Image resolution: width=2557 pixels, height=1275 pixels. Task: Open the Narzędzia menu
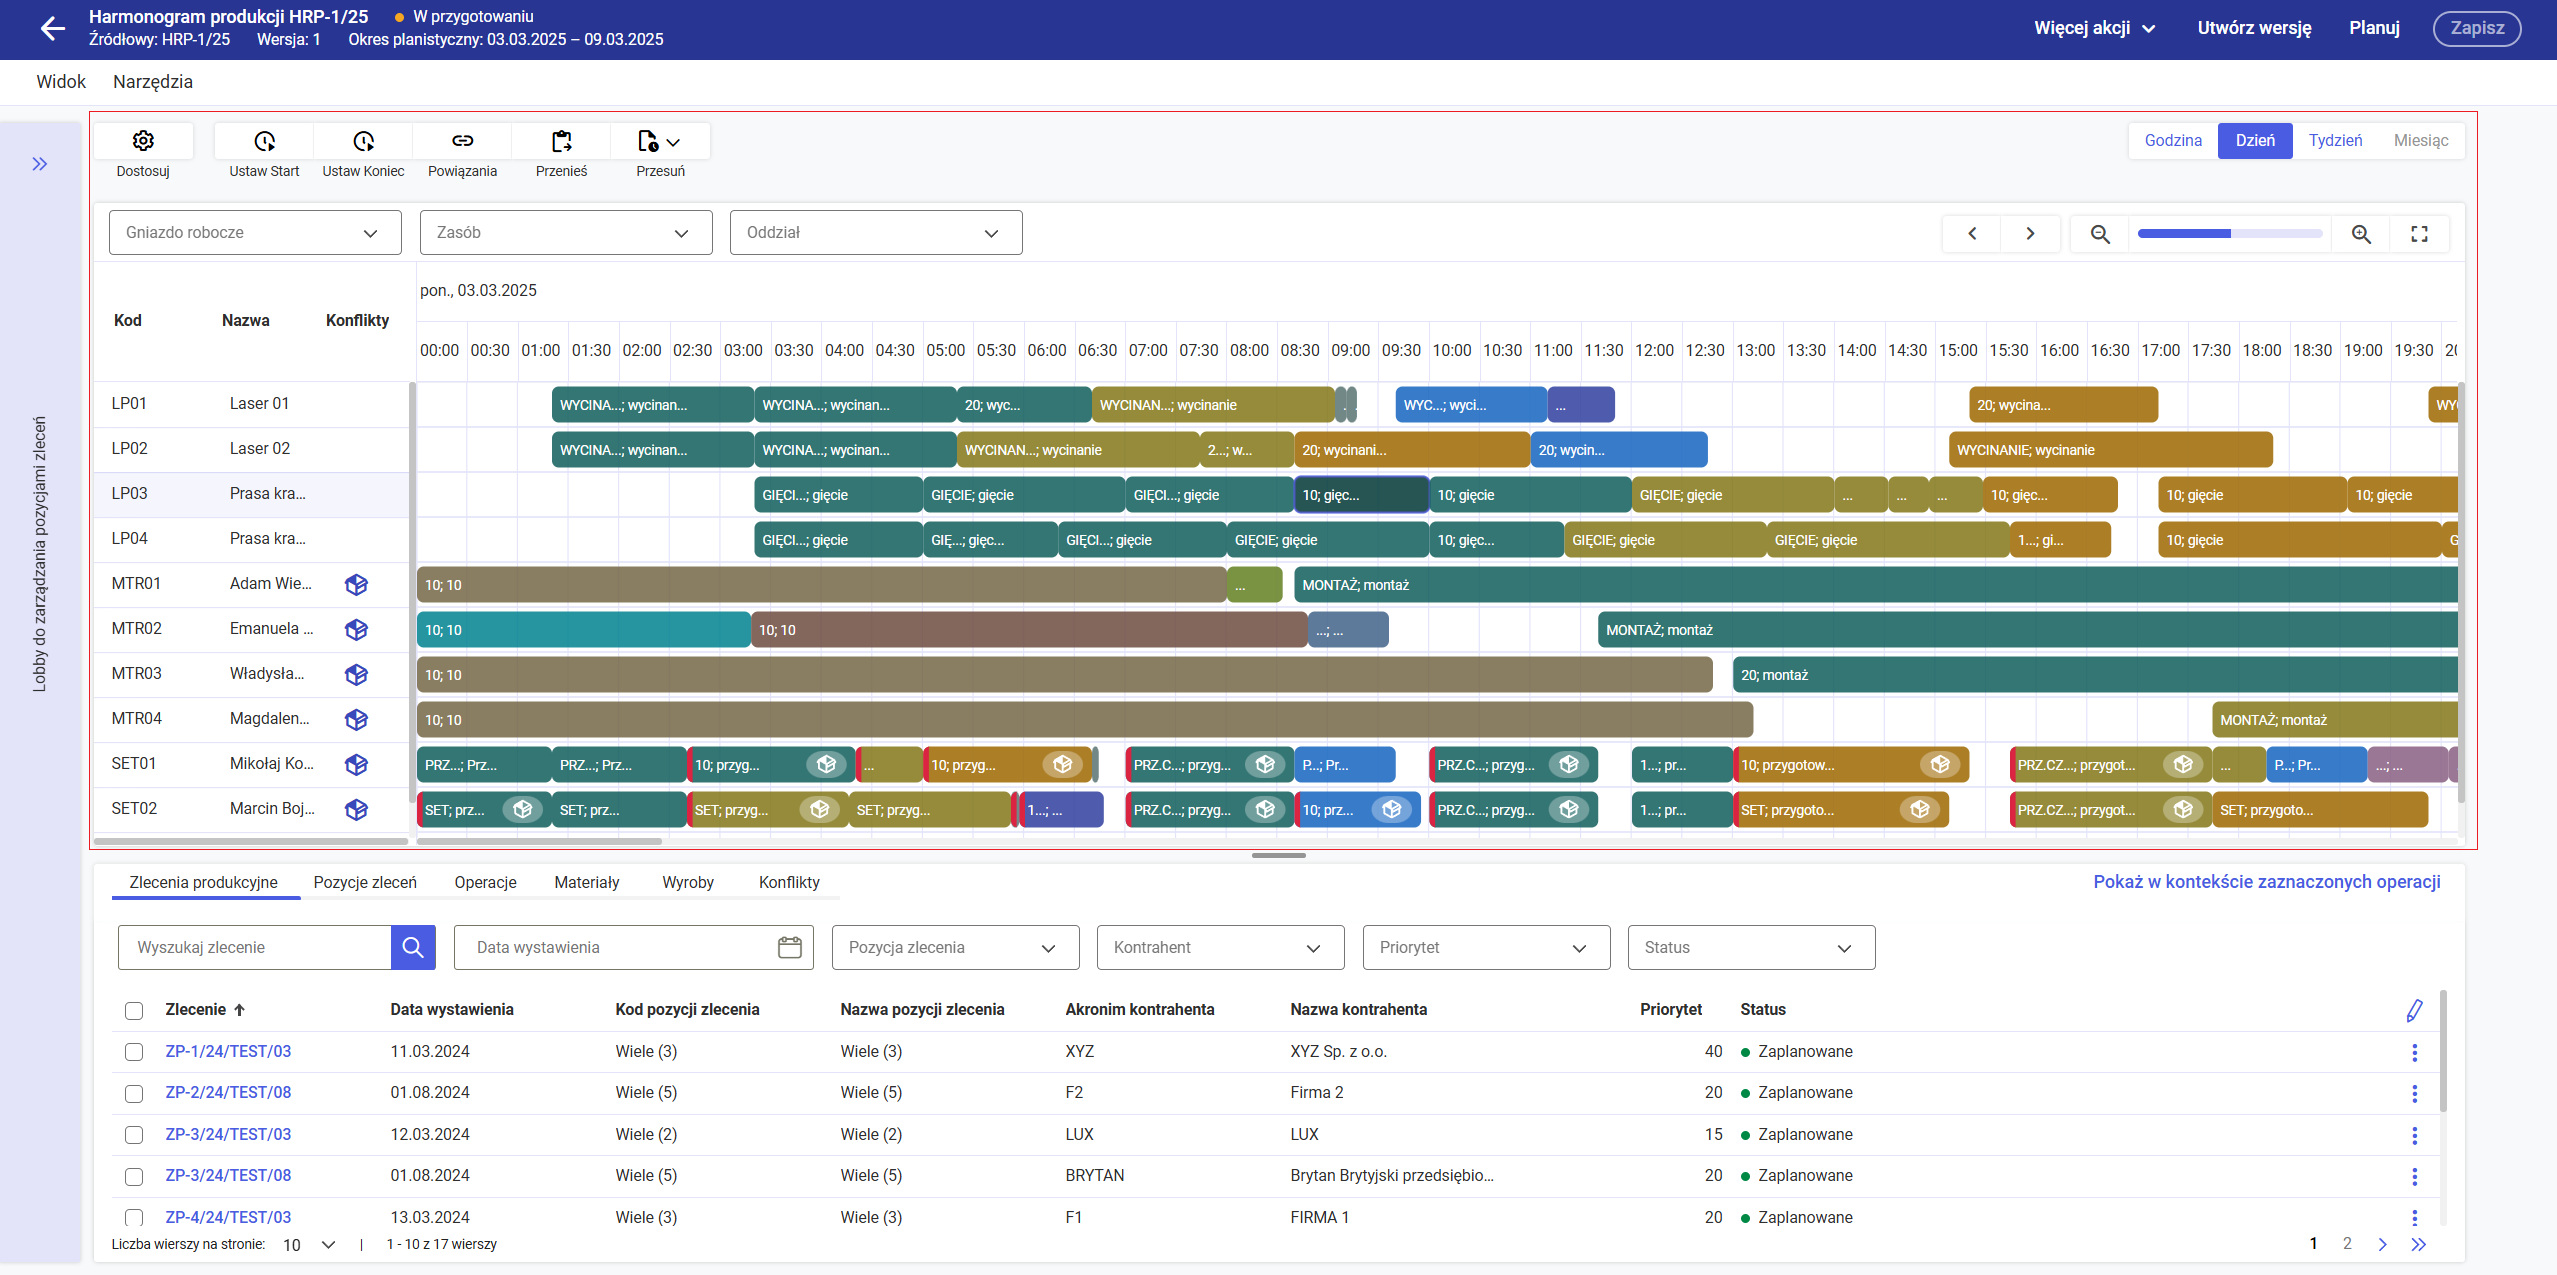[x=153, y=82]
